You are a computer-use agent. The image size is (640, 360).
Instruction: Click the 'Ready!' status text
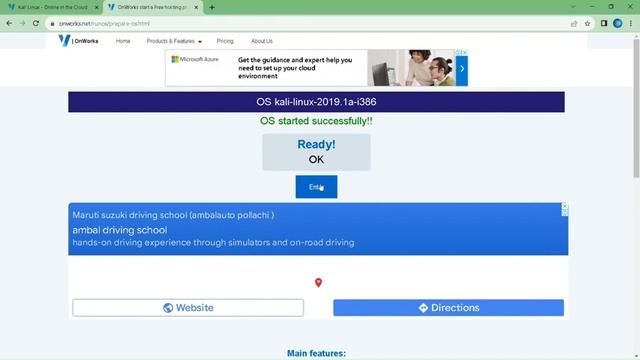[316, 144]
